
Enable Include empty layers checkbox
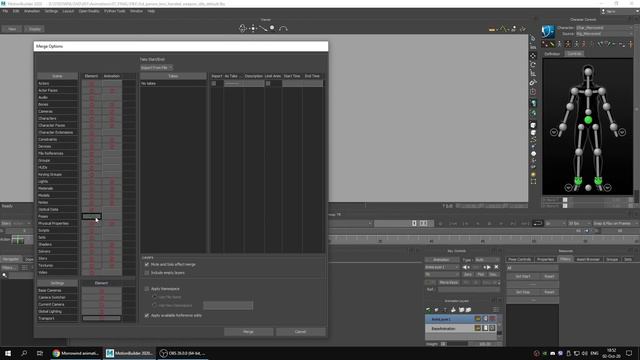click(x=147, y=273)
